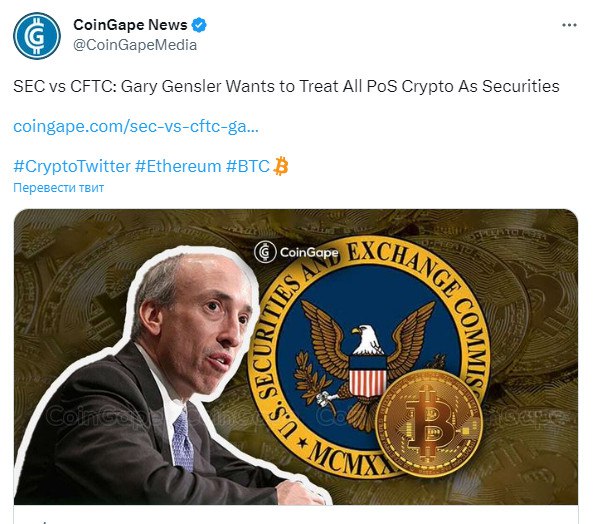594x524 pixels.
Task: Click the orange Bitcoin emoji after #BTC
Action: 281,166
